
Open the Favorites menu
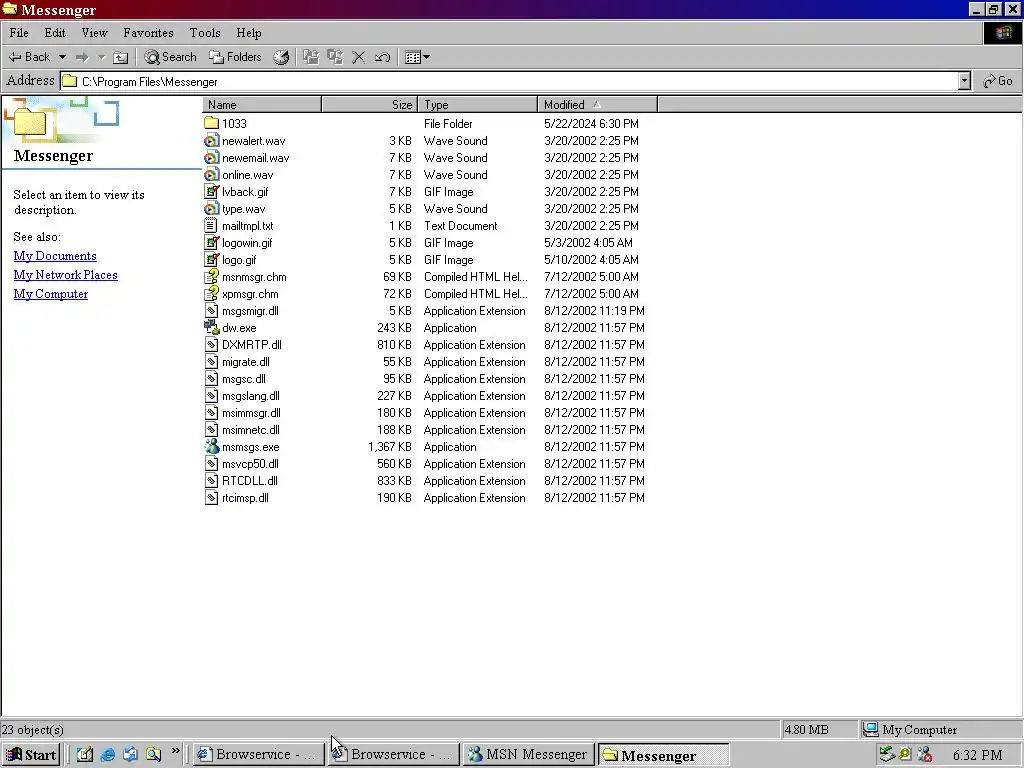click(148, 33)
